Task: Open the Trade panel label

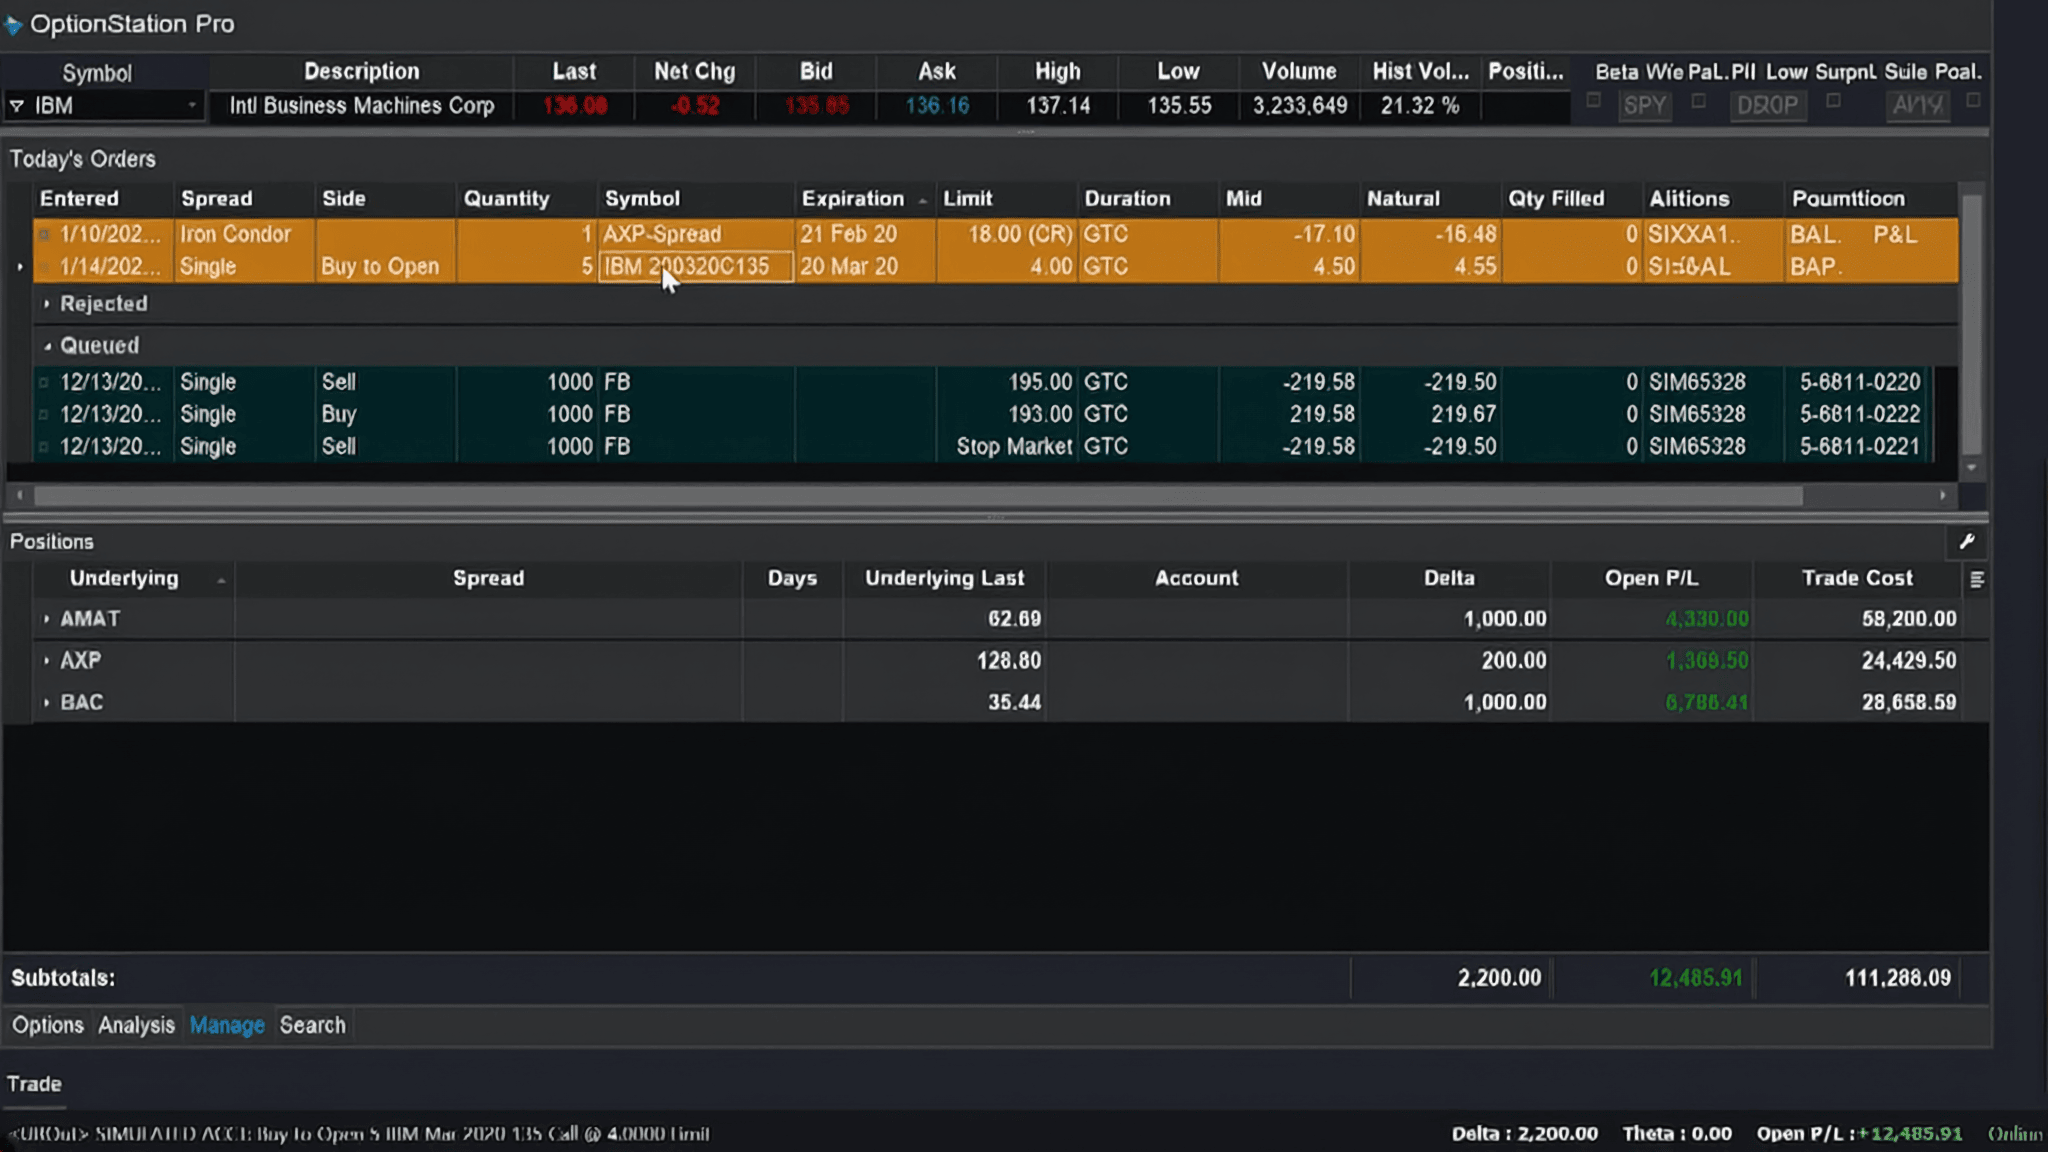Action: point(34,1084)
